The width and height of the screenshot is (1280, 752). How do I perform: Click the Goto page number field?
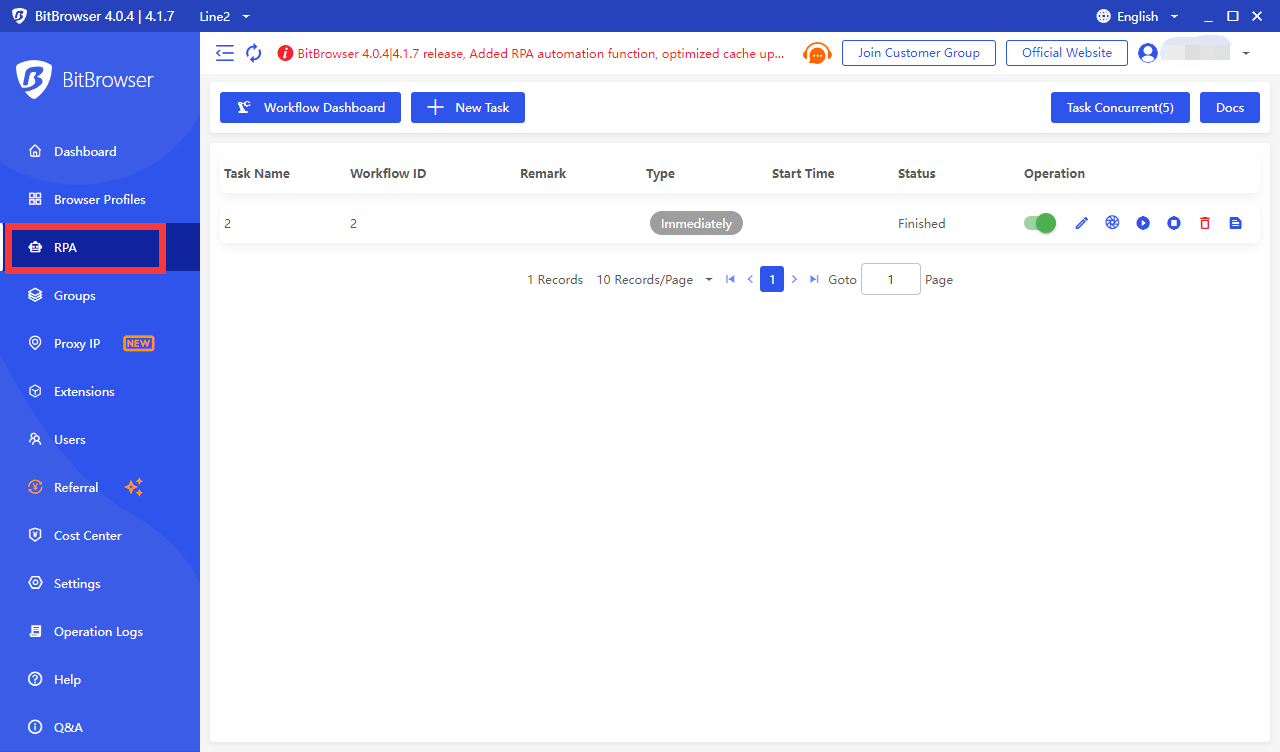tap(891, 280)
